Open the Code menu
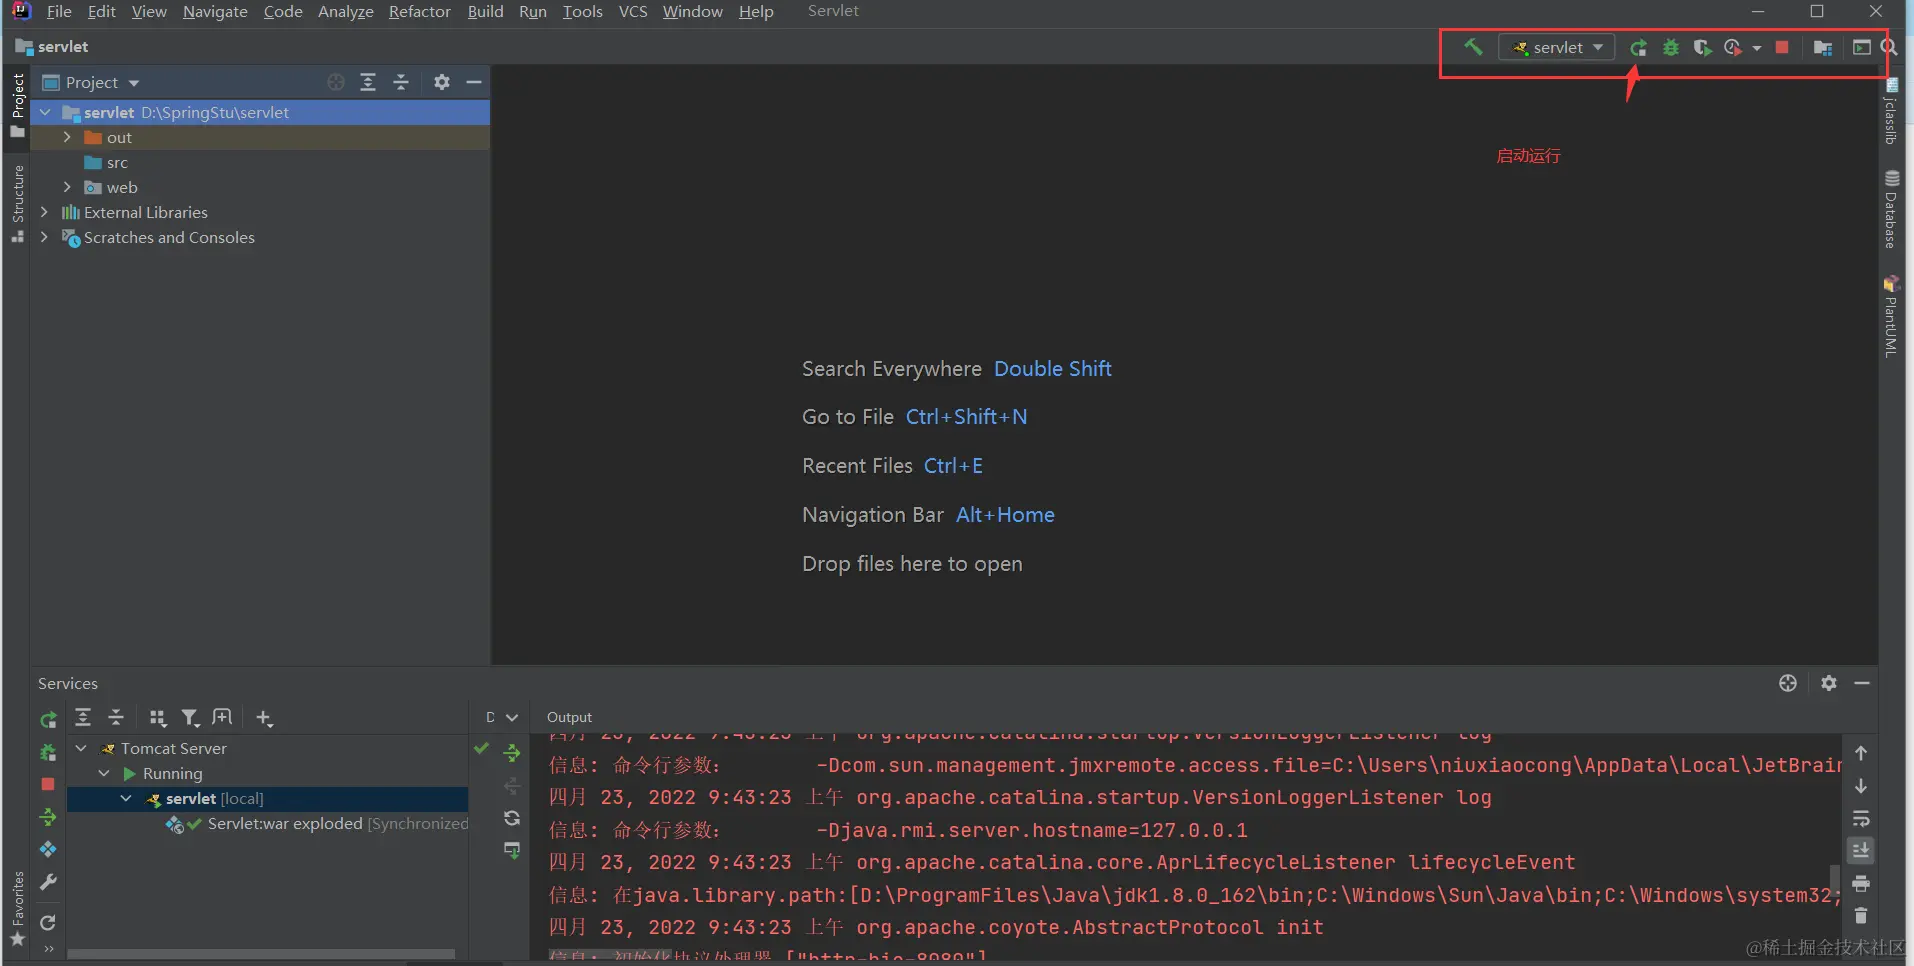The width and height of the screenshot is (1914, 966). [283, 12]
